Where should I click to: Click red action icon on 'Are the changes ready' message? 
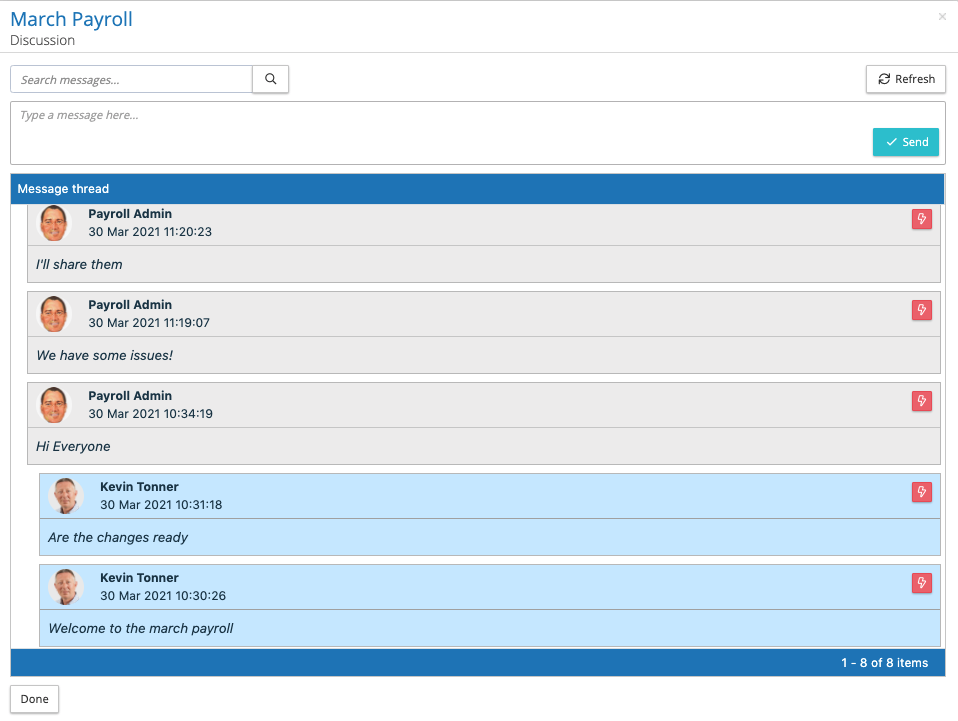pos(921,492)
